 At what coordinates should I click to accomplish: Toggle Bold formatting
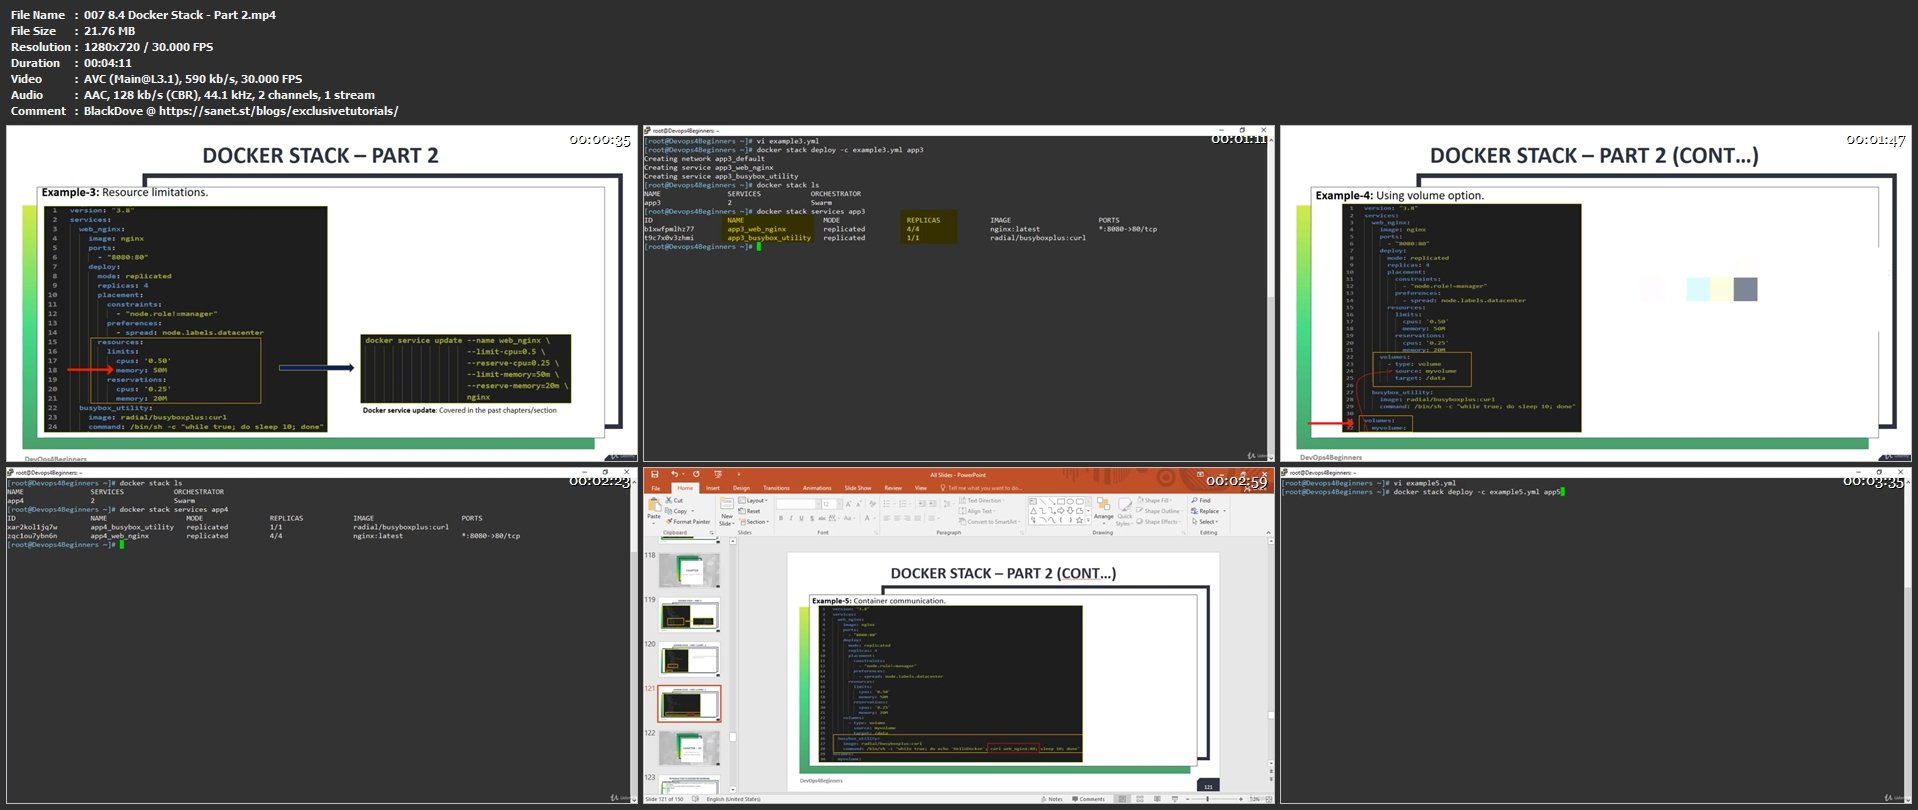tap(781, 518)
